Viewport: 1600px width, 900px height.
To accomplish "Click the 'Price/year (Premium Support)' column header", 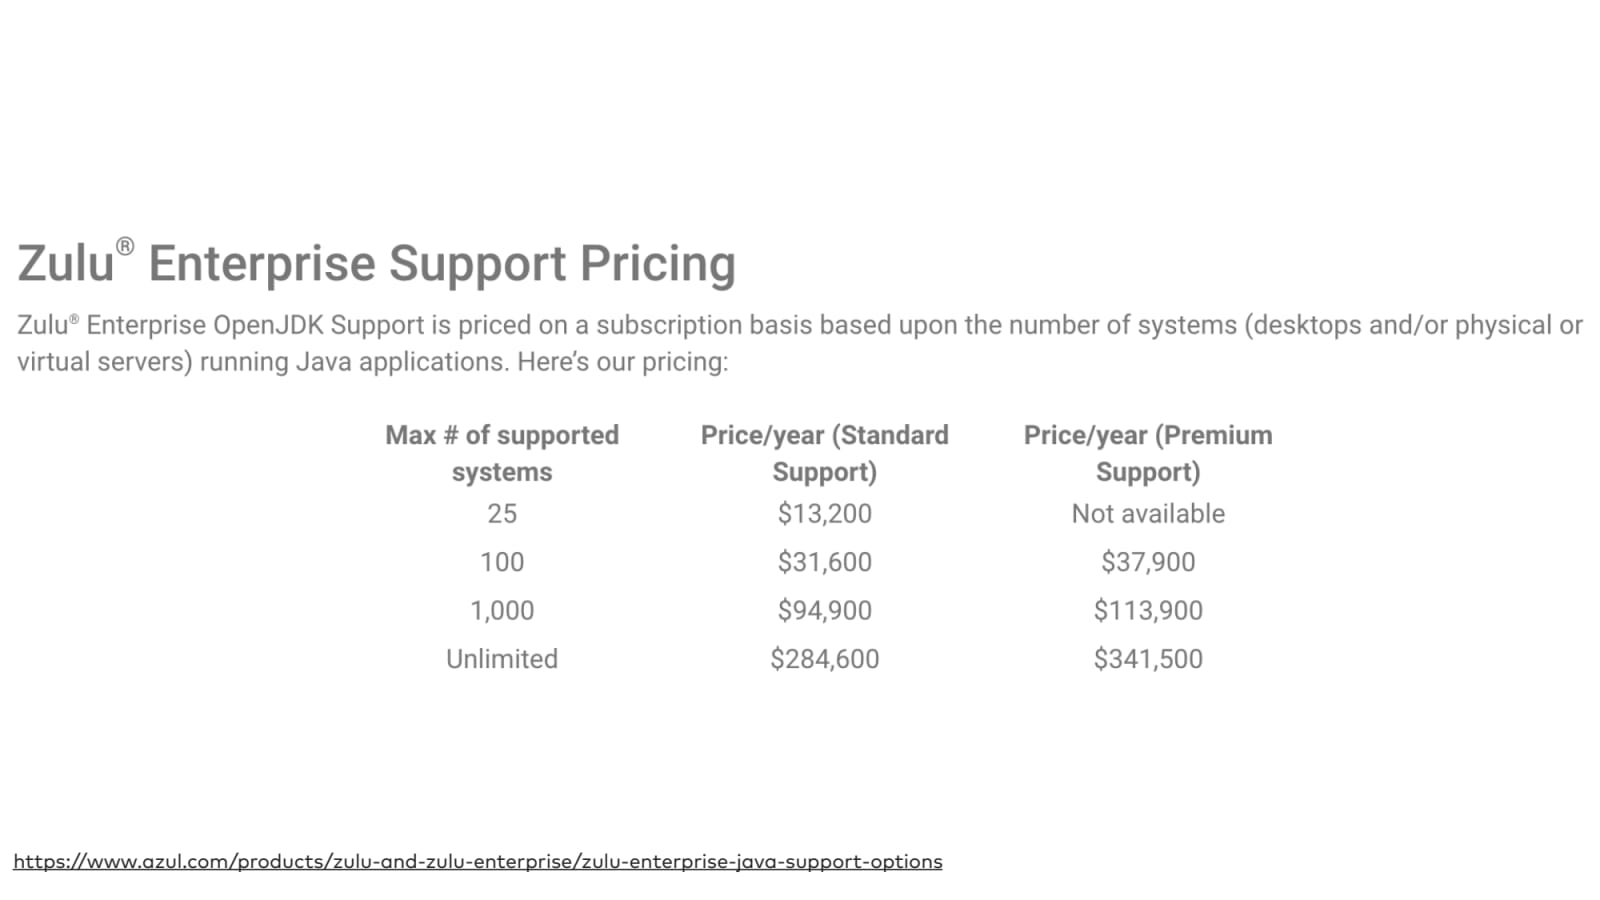I will point(1147,453).
